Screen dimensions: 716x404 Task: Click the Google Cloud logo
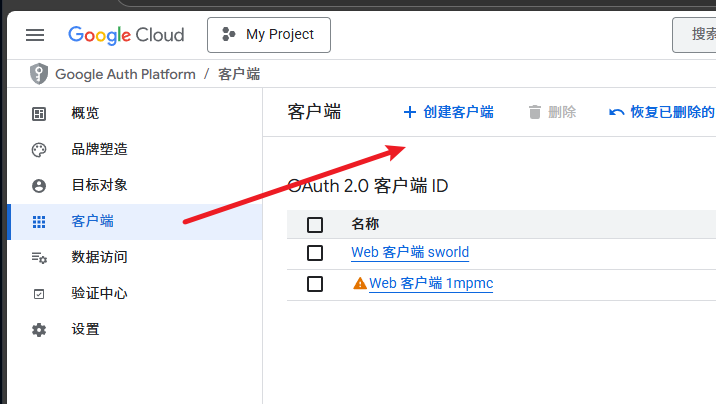coord(126,35)
